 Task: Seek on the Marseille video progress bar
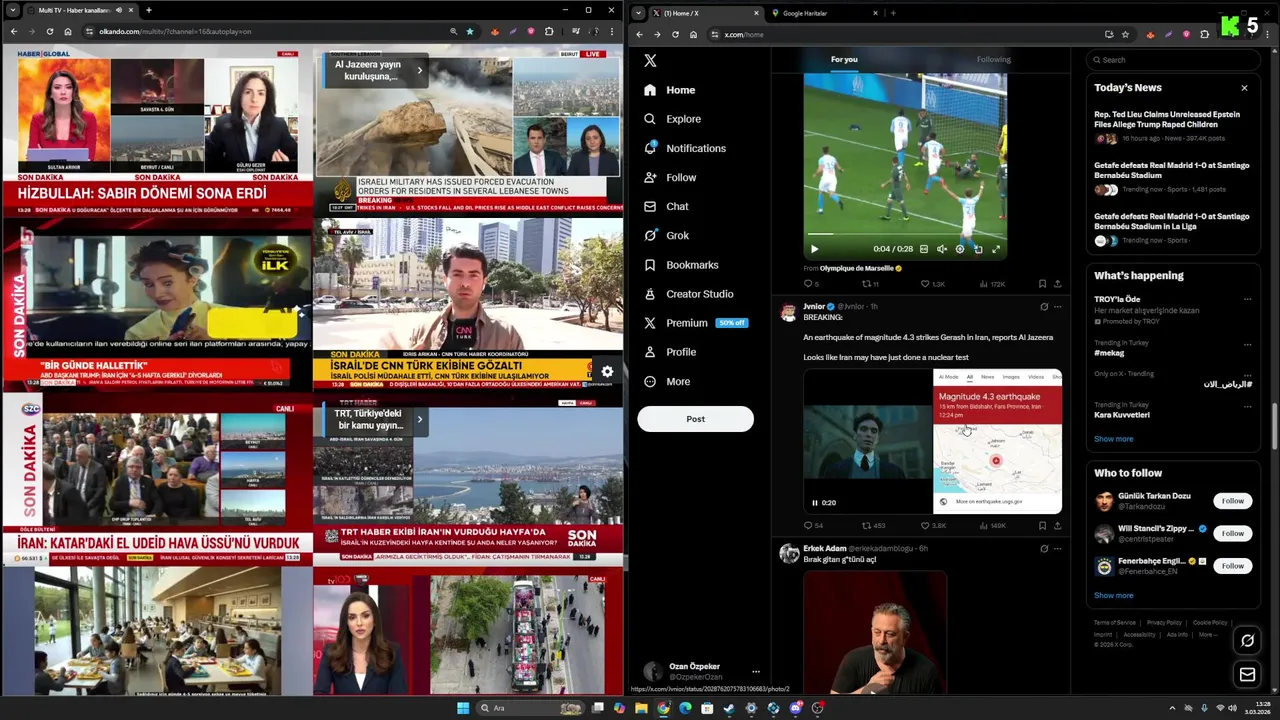(905, 235)
